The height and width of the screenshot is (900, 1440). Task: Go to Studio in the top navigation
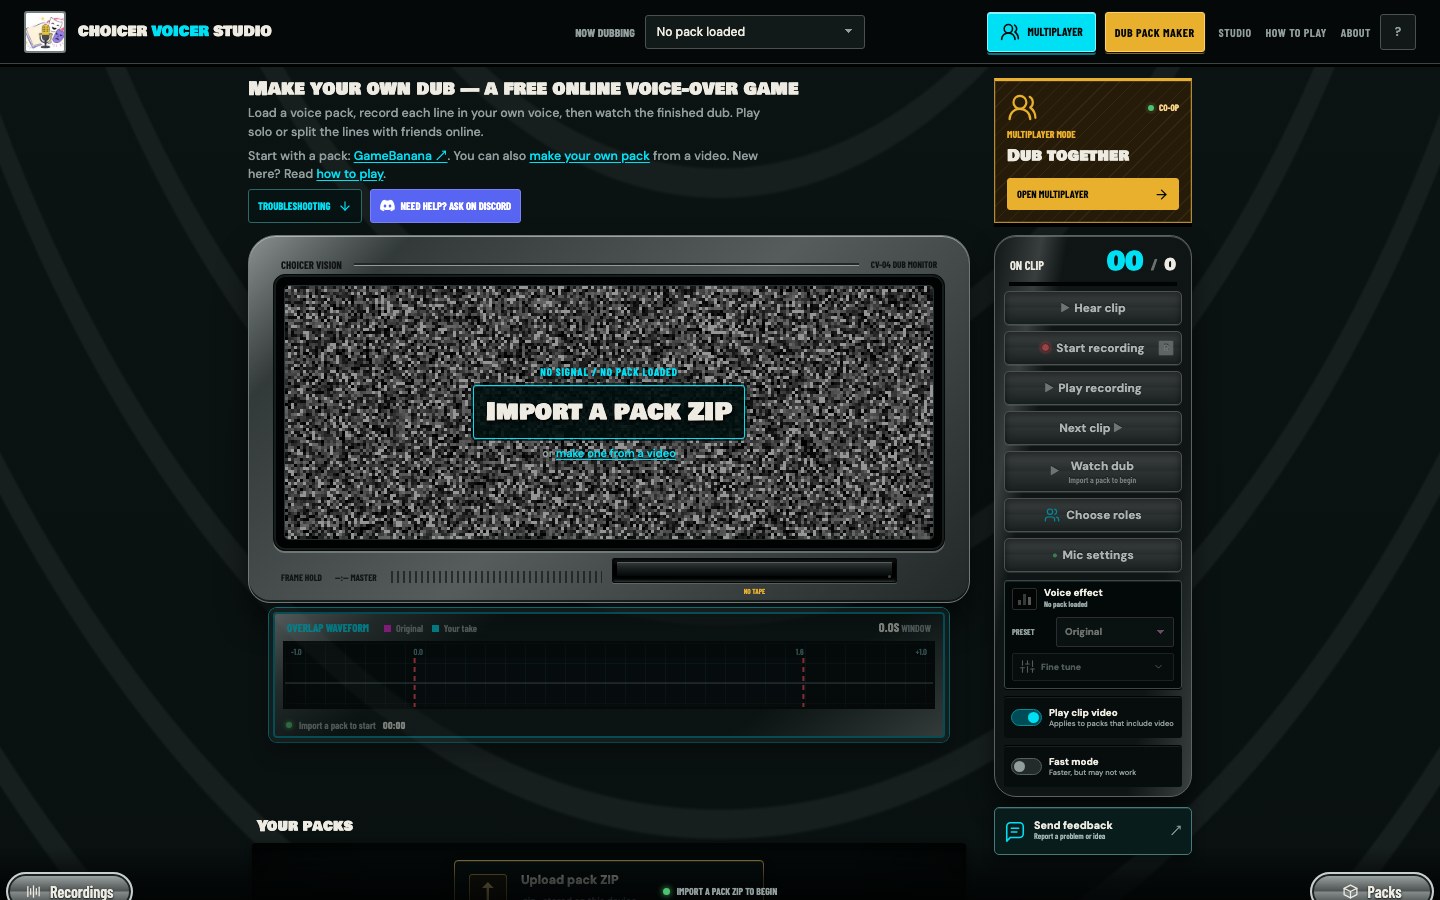(x=1235, y=33)
